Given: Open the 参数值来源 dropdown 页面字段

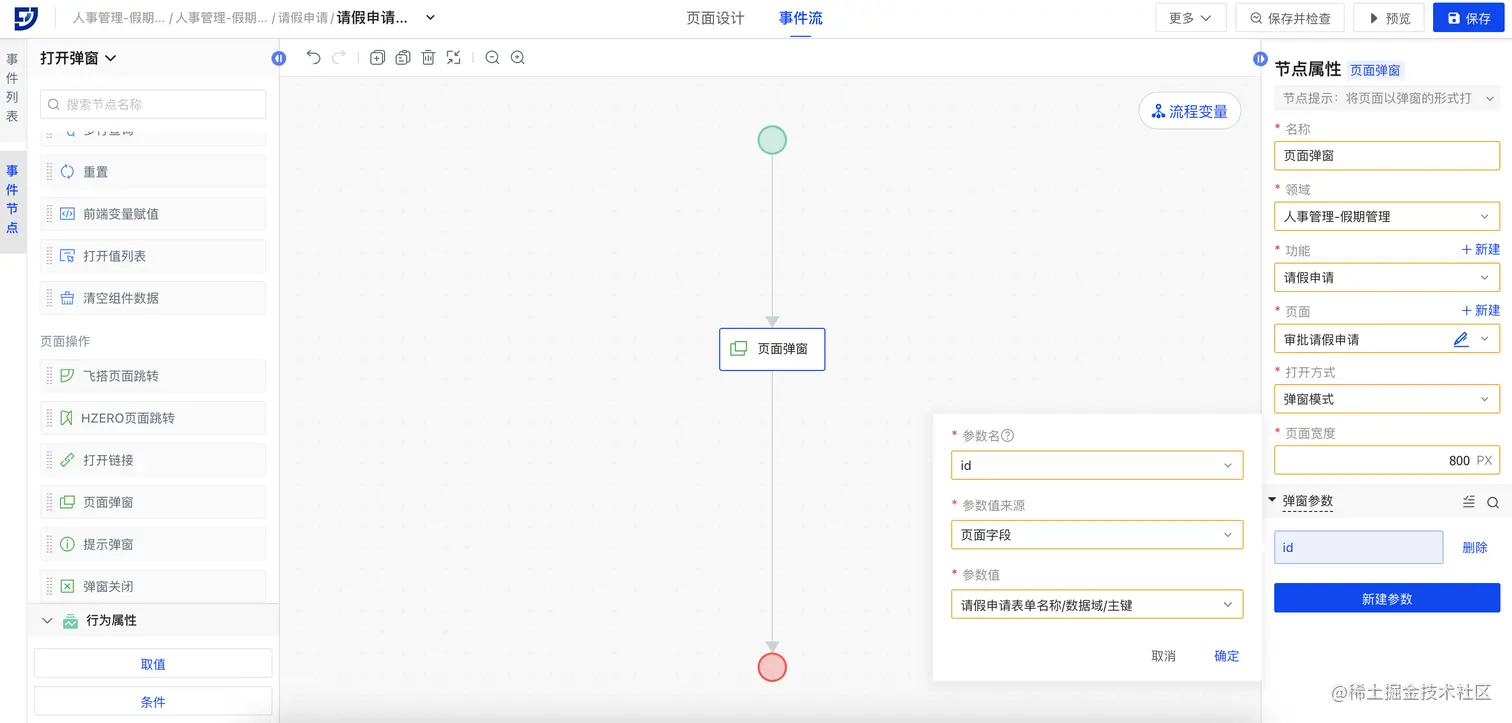Looking at the screenshot, I should (x=1097, y=535).
